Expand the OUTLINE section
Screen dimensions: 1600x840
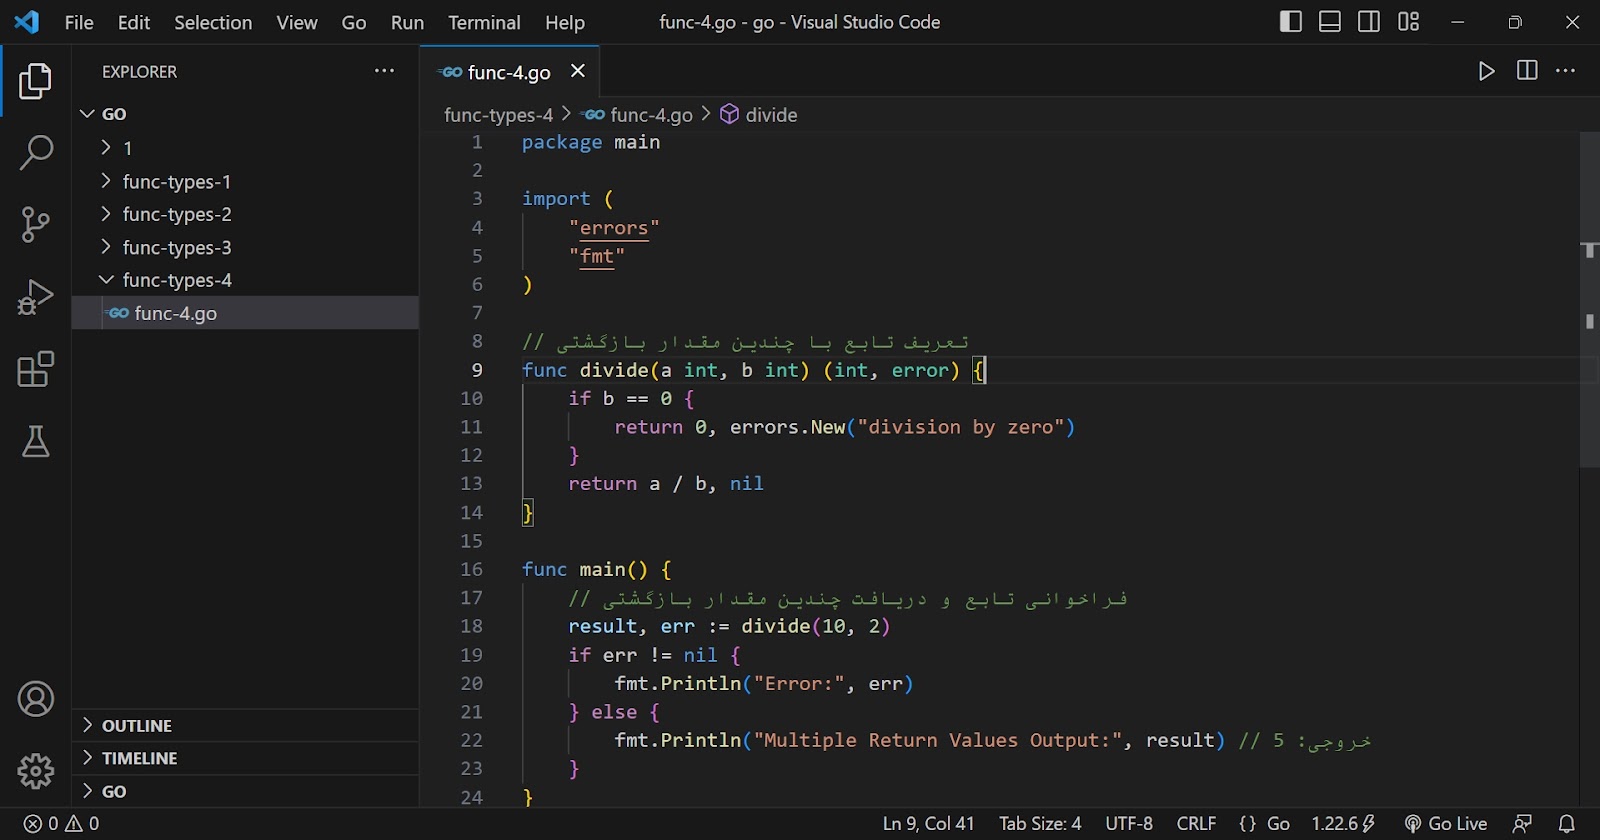point(245,725)
